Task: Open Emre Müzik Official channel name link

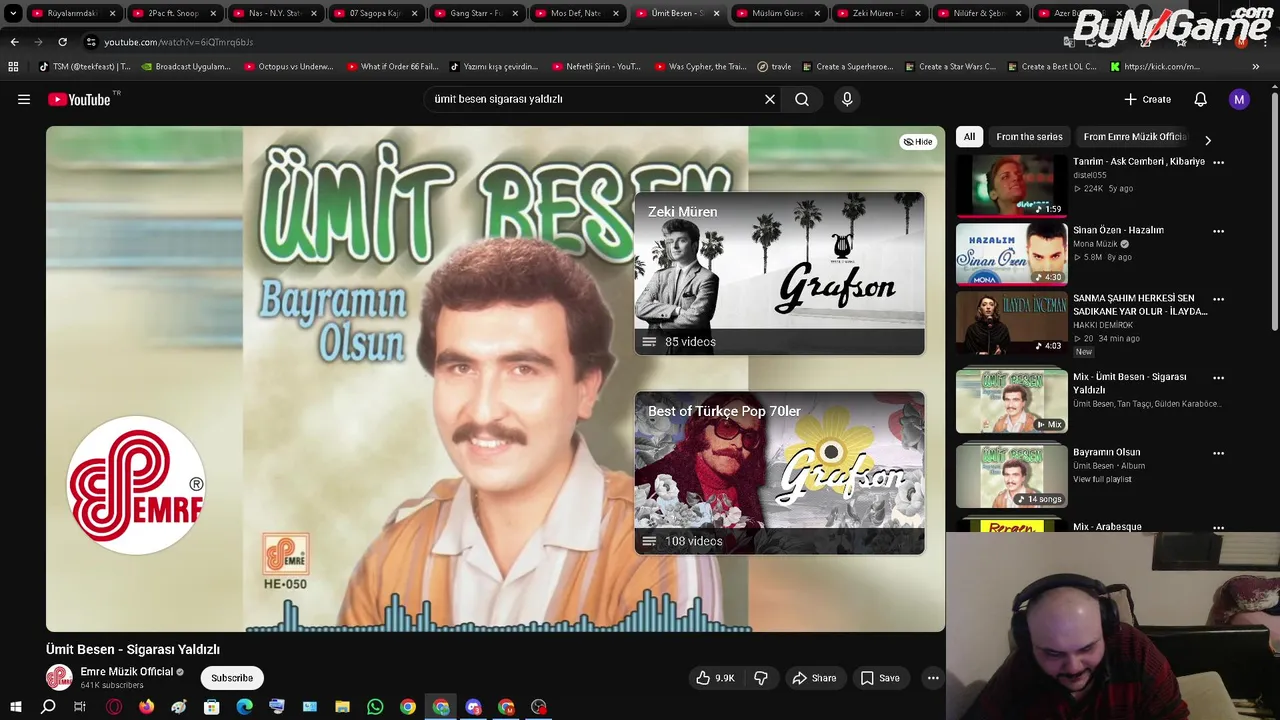Action: [127, 672]
